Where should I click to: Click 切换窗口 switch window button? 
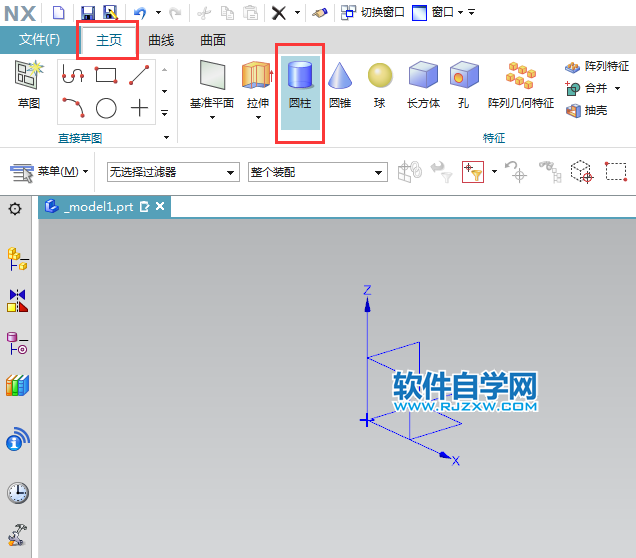(x=372, y=13)
